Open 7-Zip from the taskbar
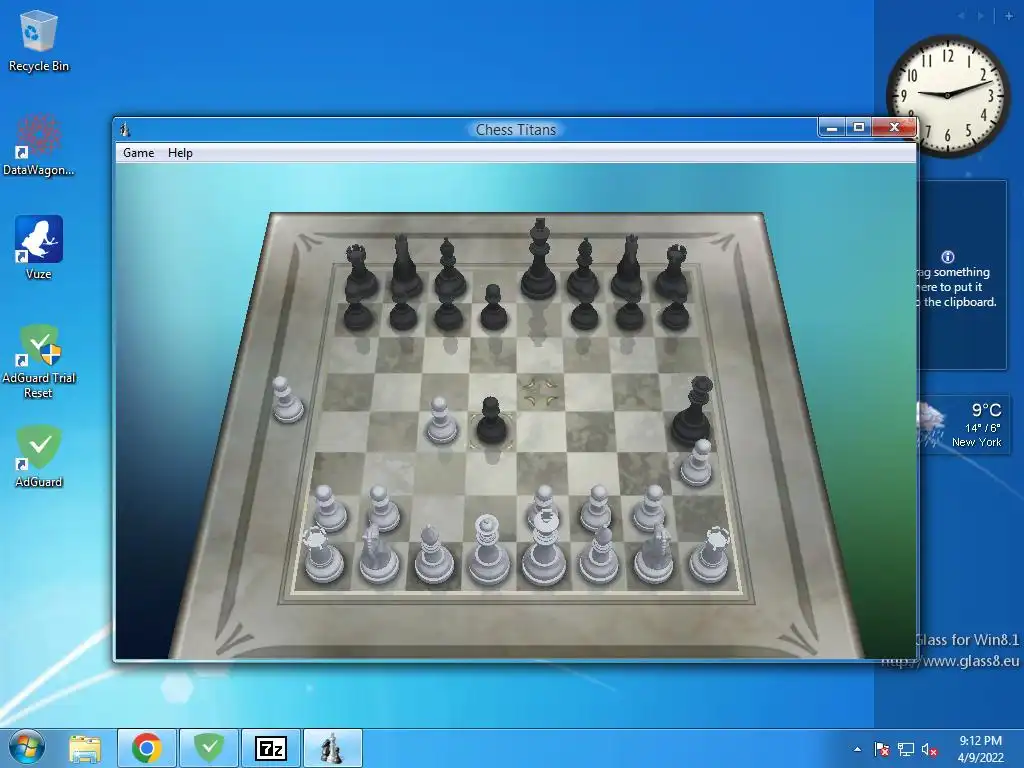This screenshot has height=768, width=1024. coord(271,748)
